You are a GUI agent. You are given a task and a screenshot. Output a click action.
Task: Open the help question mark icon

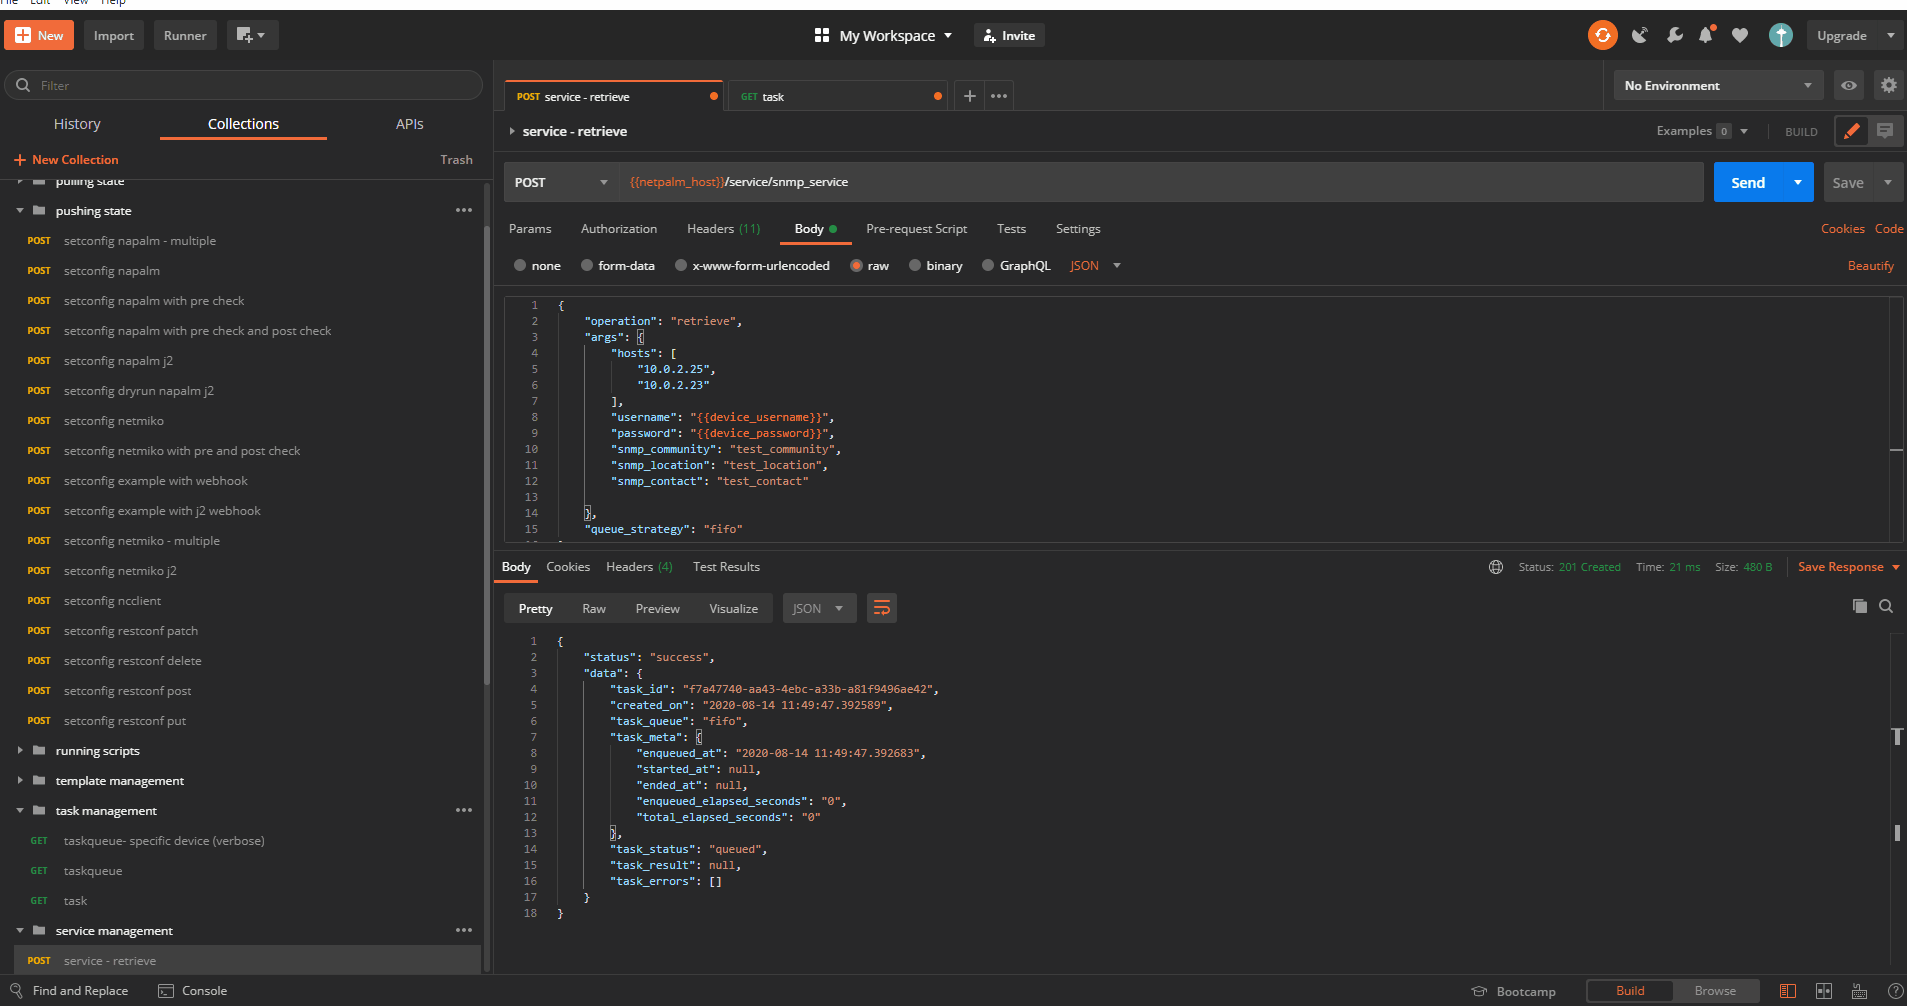(x=1894, y=991)
